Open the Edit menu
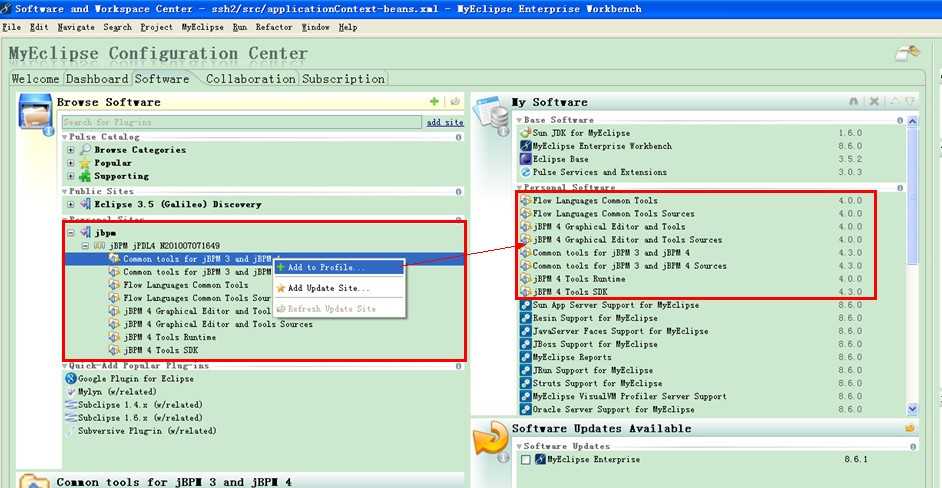This screenshot has width=942, height=488. pyautogui.click(x=39, y=27)
